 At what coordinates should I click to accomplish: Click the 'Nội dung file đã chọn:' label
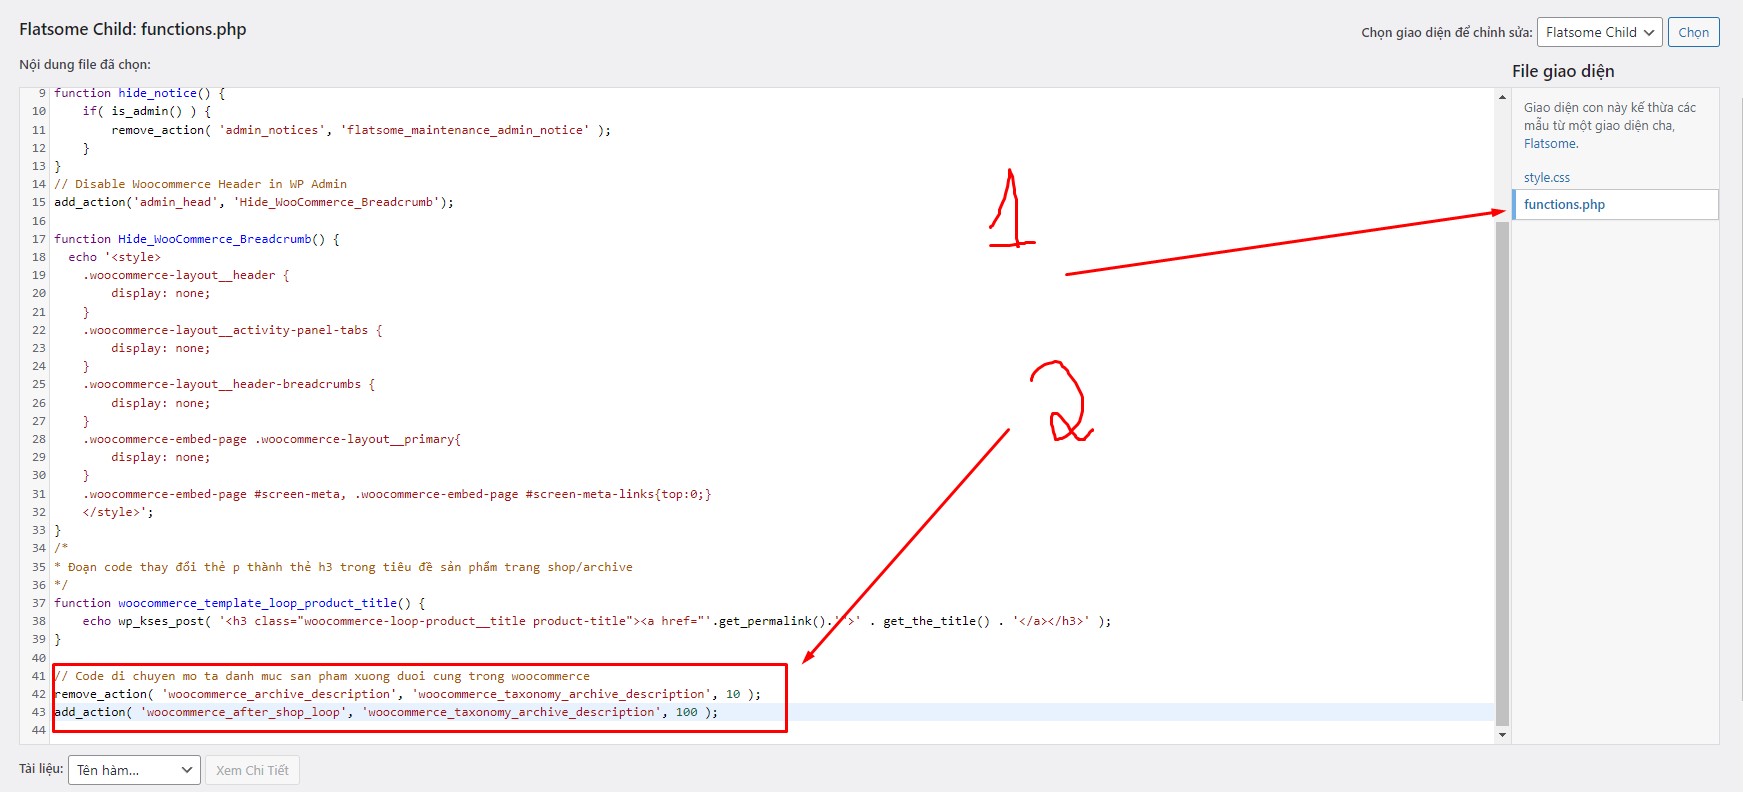85,65
